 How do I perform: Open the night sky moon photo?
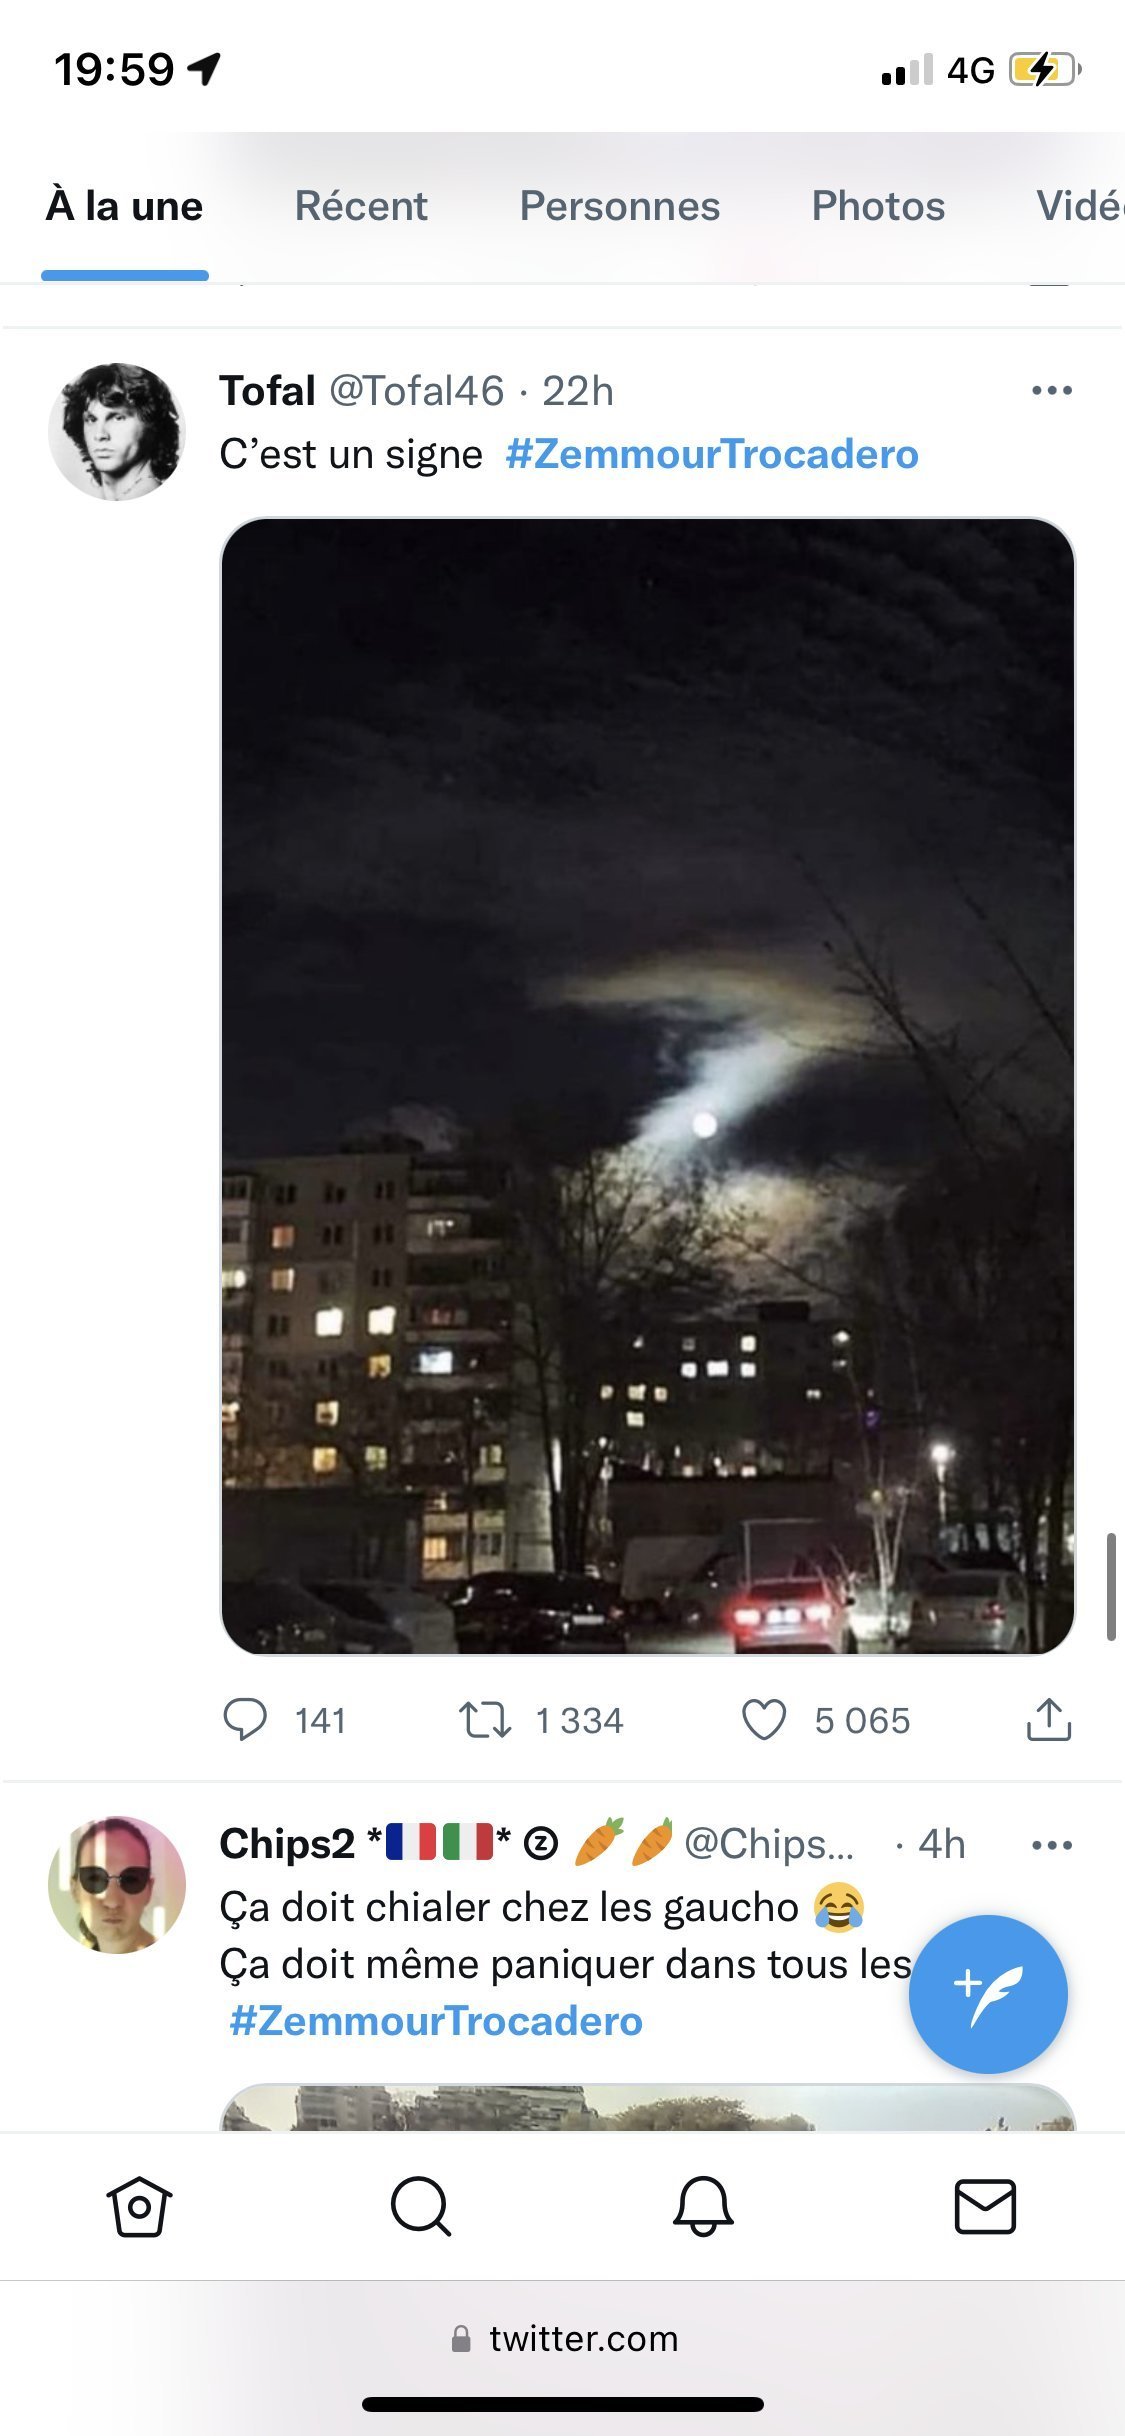point(648,1085)
